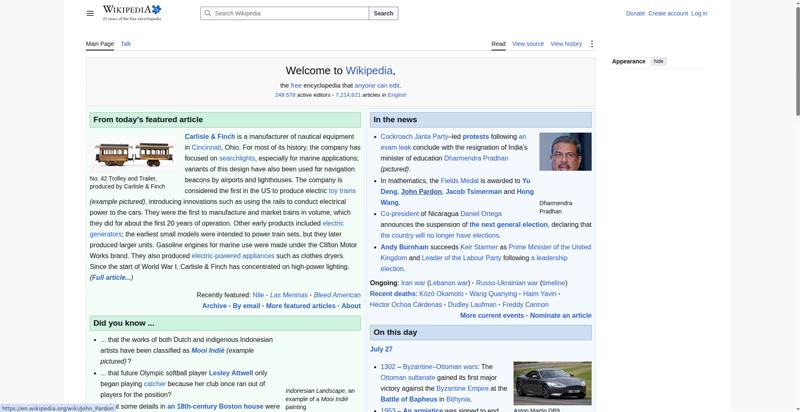Image resolution: width=800 pixels, height=412 pixels.
Task: Click the search magnifier icon
Action: tap(208, 13)
